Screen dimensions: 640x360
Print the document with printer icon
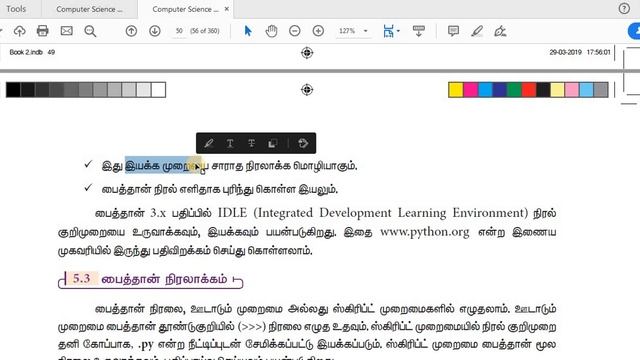(x=42, y=31)
